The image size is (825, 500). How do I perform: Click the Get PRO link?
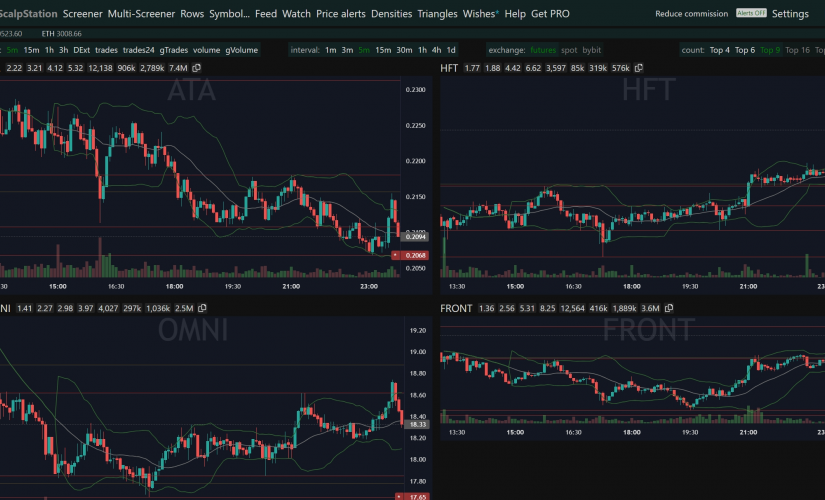[550, 14]
